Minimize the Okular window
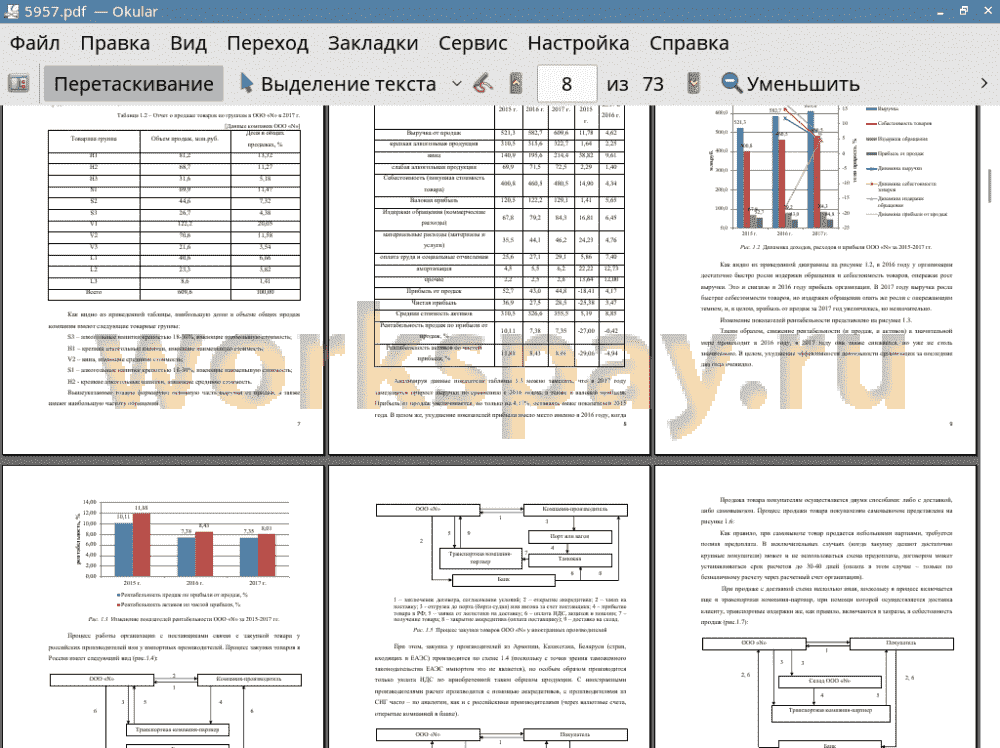 tap(941, 12)
